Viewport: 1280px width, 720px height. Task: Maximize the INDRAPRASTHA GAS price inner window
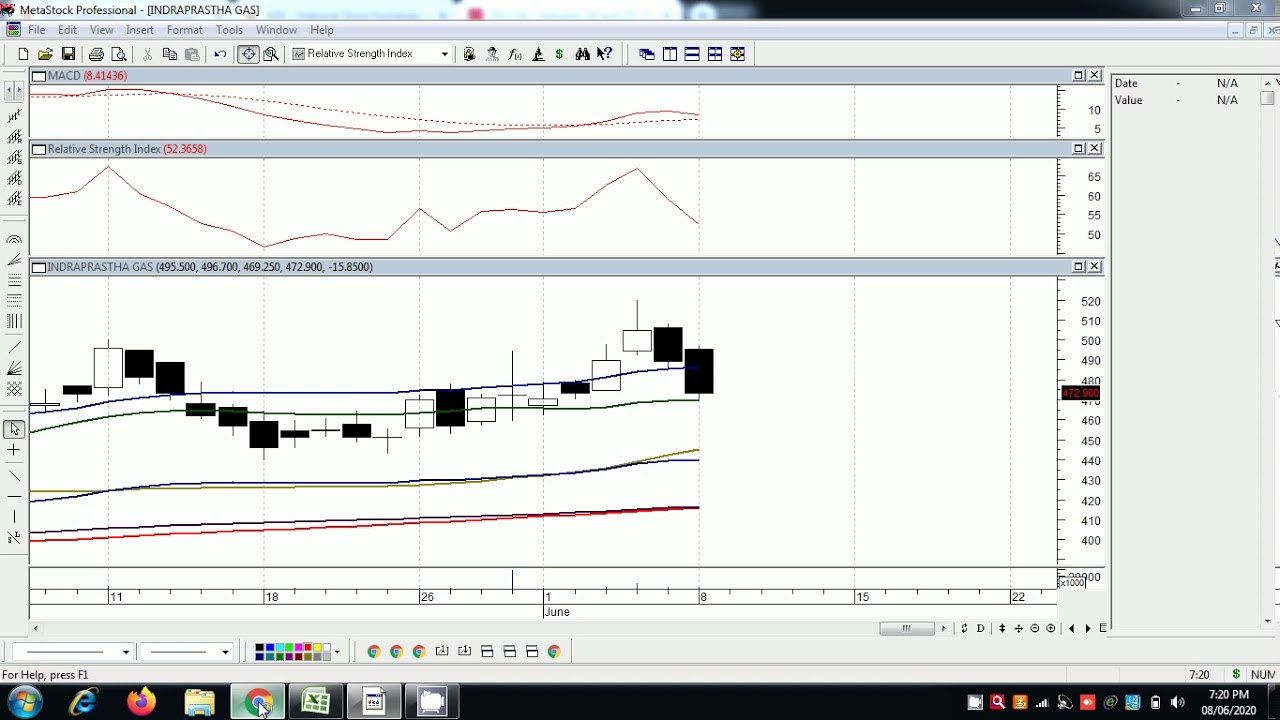click(x=1079, y=267)
